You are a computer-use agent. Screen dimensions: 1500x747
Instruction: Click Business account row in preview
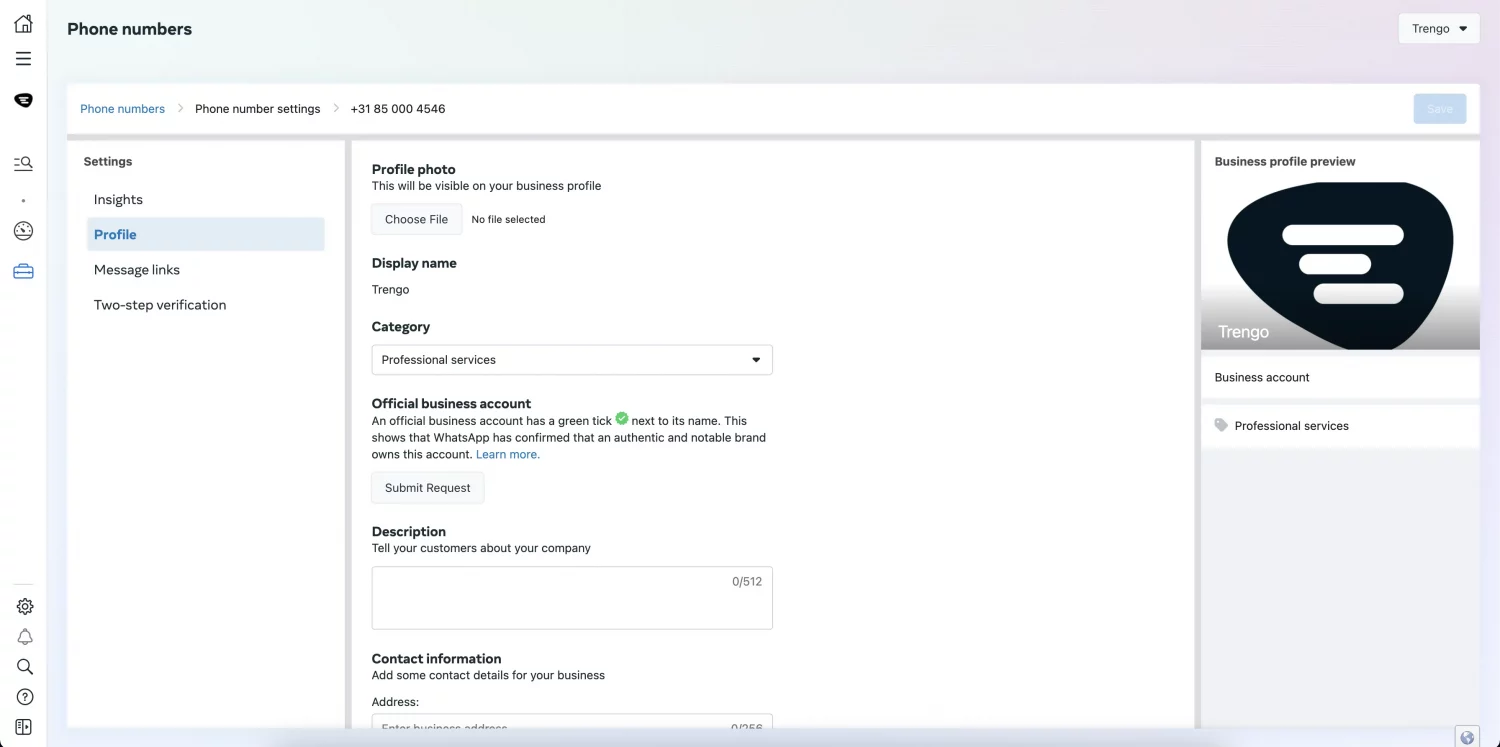pos(1340,377)
